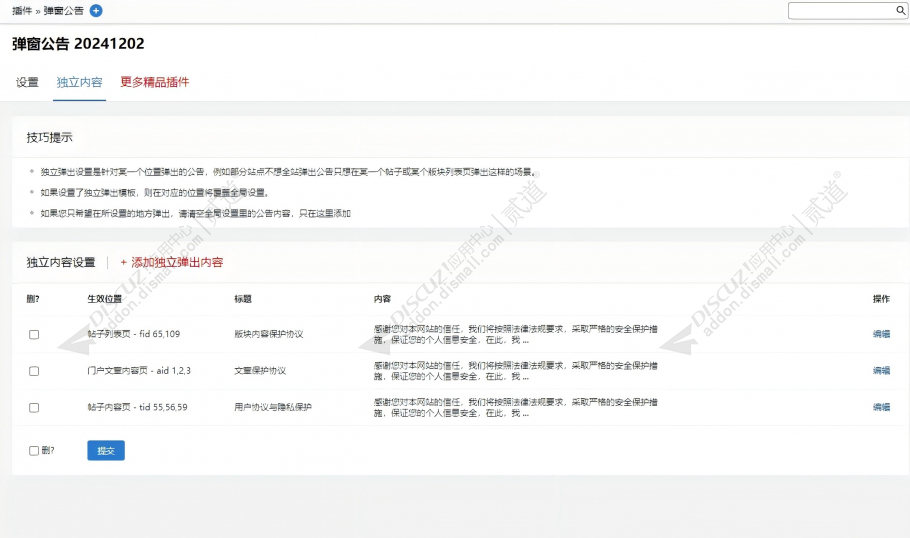
Task: Click the 用户协议与隐私保护 title cell
Action: [x=273, y=407]
